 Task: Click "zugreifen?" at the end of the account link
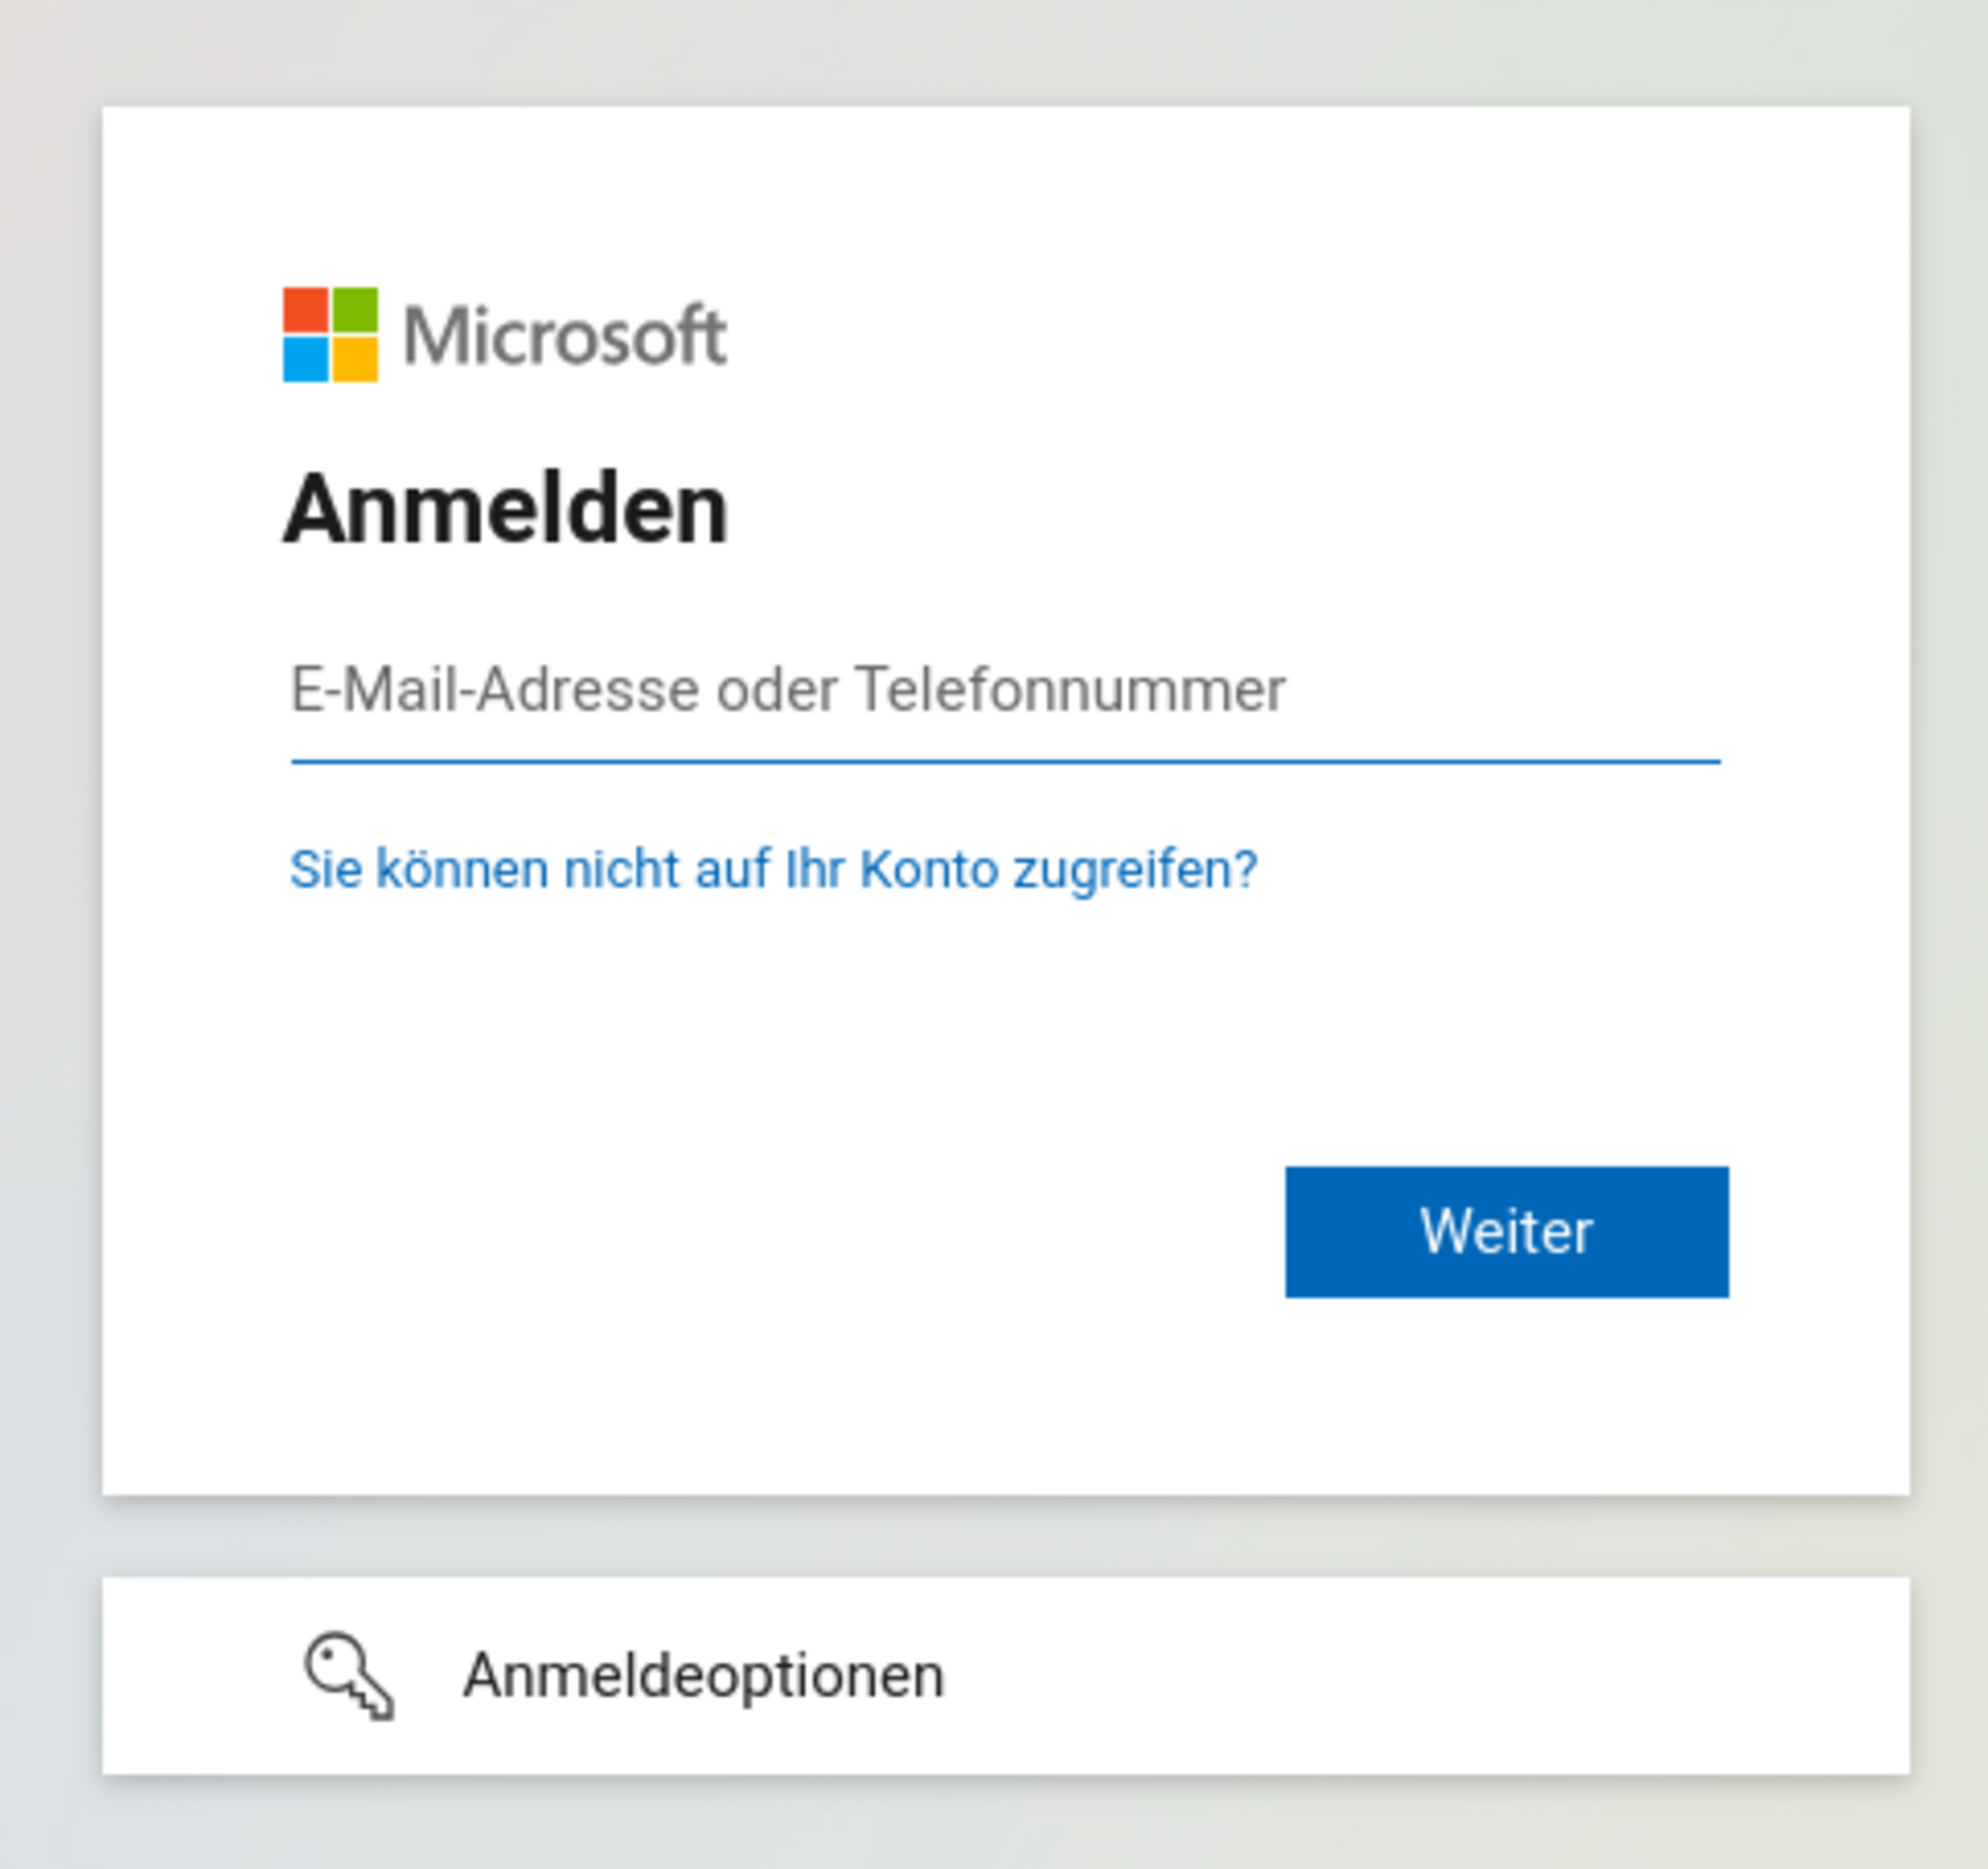pyautogui.click(x=1135, y=869)
